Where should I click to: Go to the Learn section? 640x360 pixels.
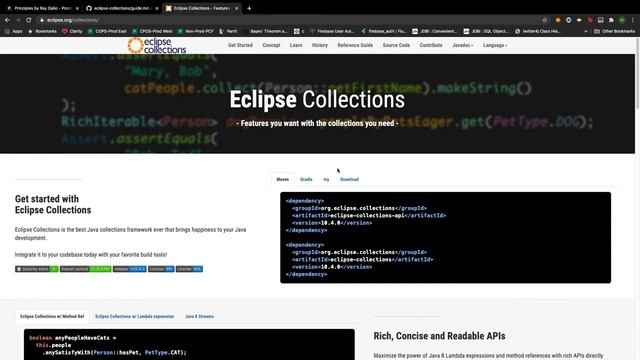(296, 45)
